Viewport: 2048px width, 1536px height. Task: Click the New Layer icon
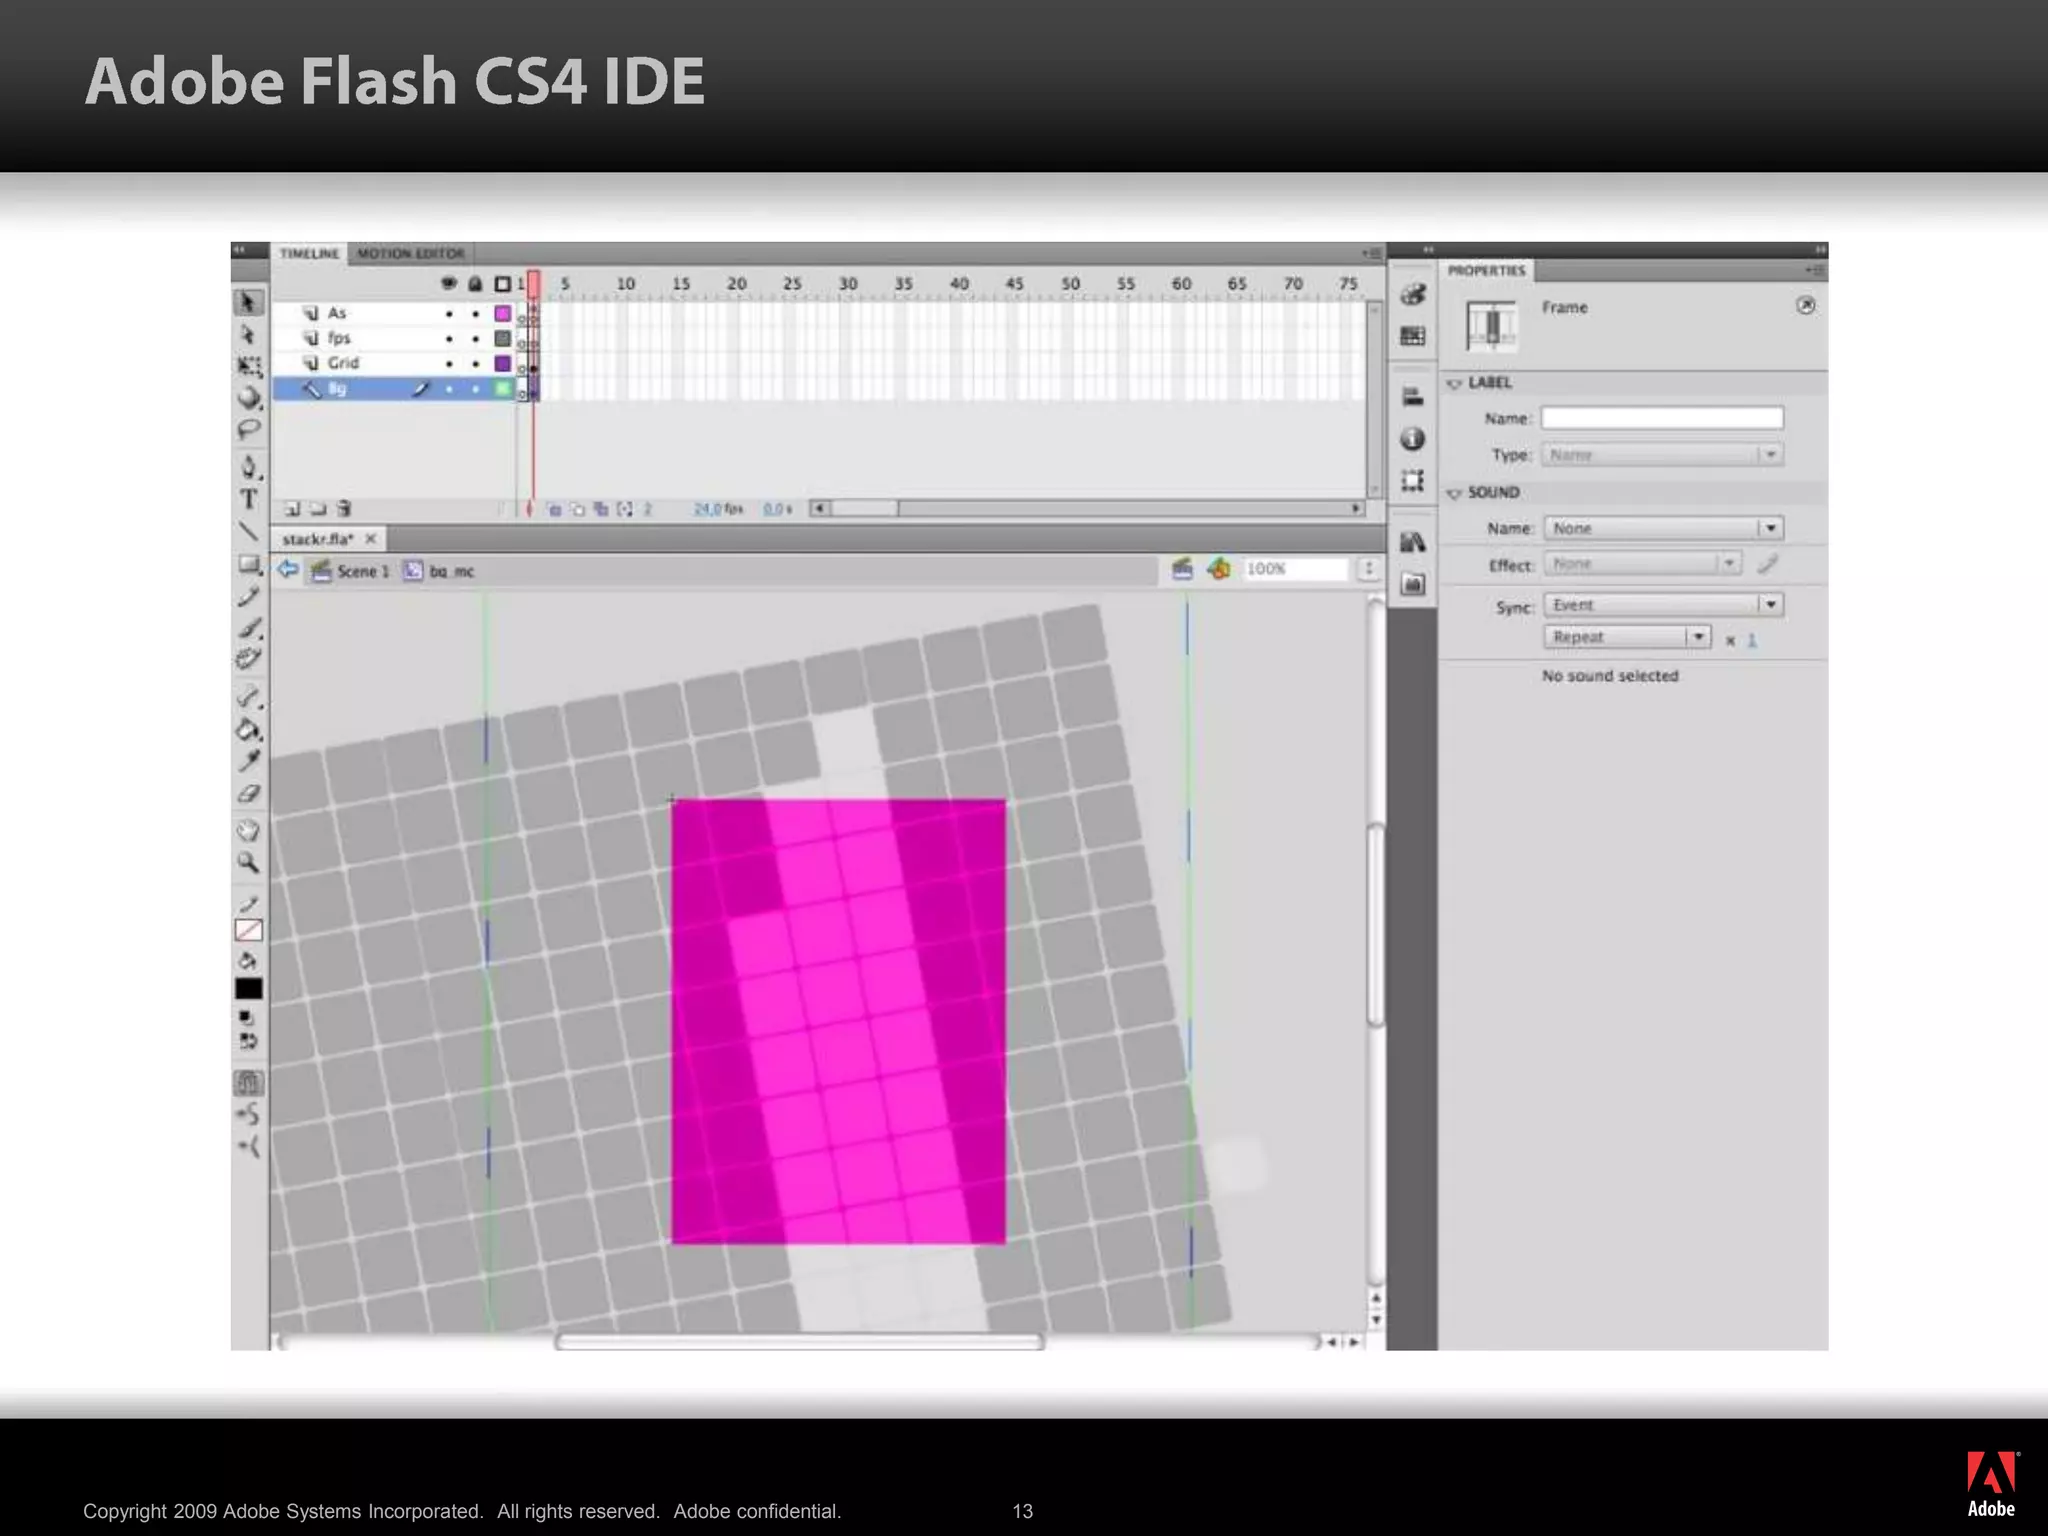click(x=292, y=509)
